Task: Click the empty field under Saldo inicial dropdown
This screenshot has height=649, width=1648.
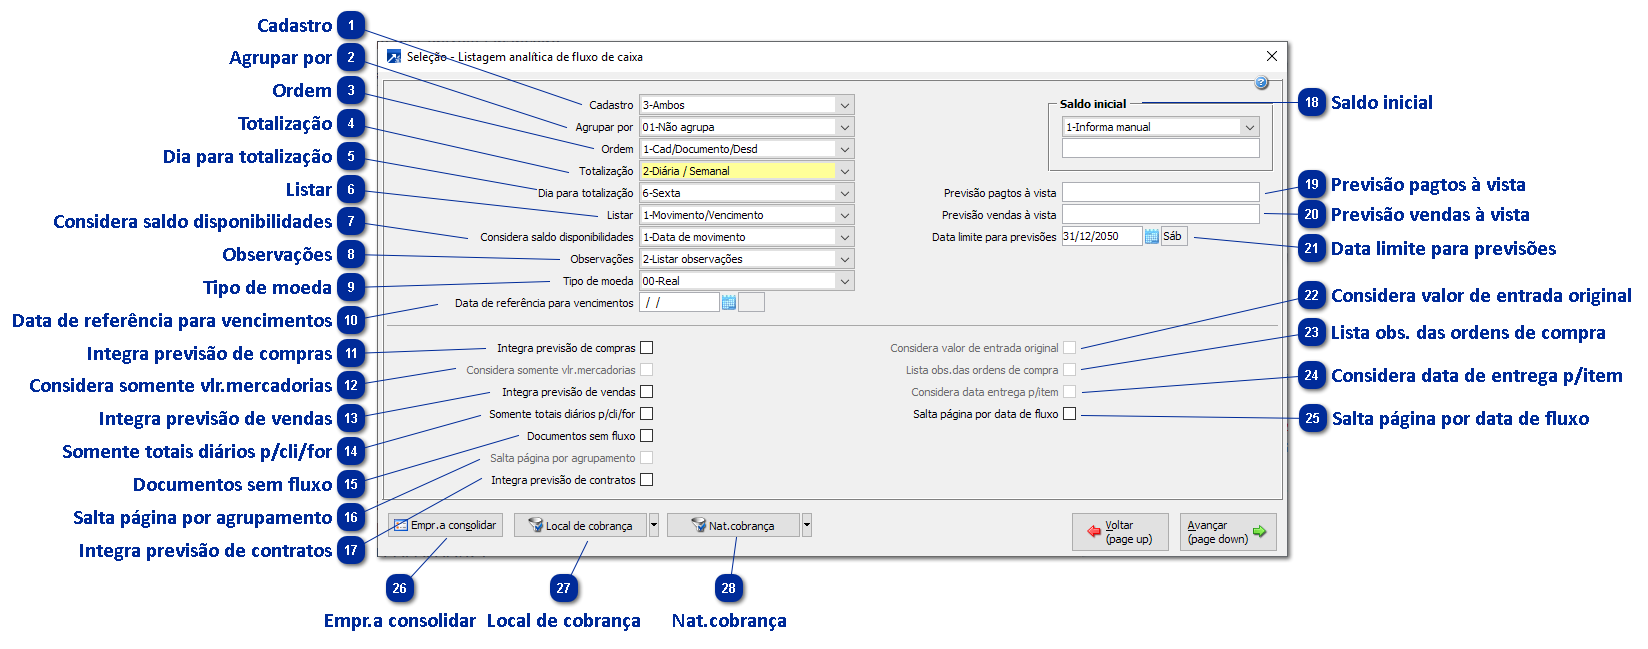Action: (x=1160, y=148)
